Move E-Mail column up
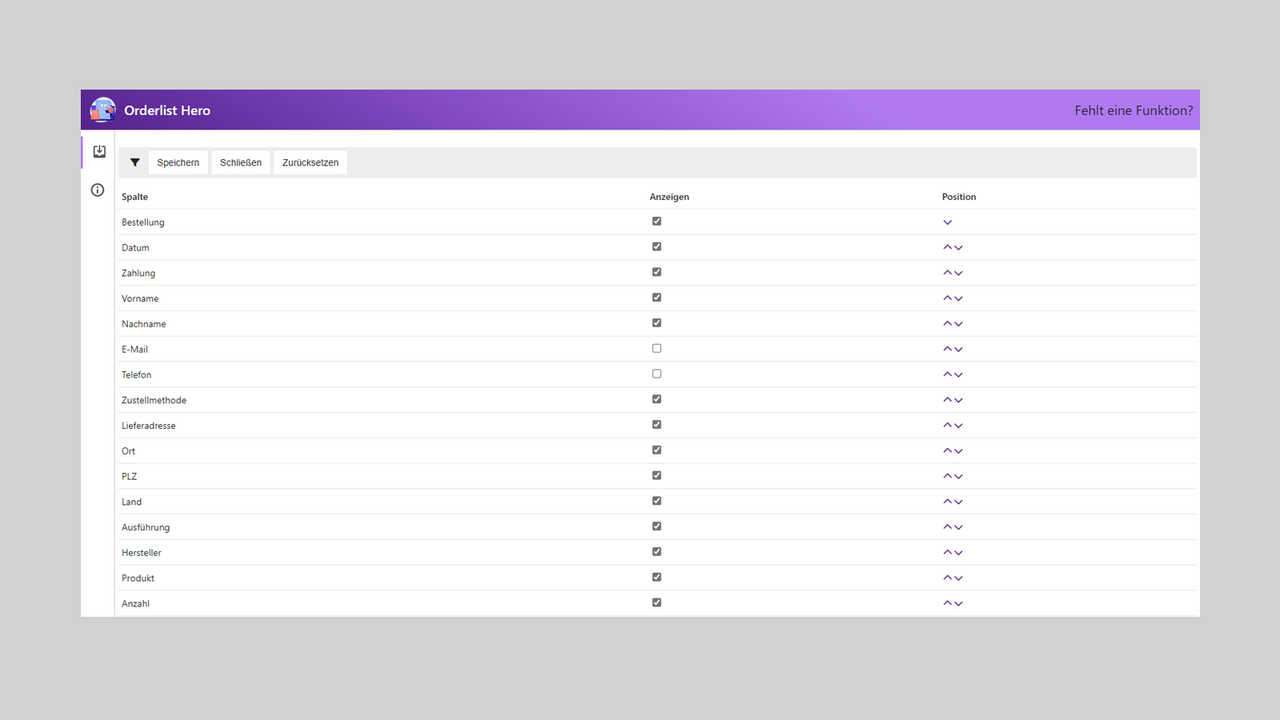The image size is (1280, 720). click(948, 349)
